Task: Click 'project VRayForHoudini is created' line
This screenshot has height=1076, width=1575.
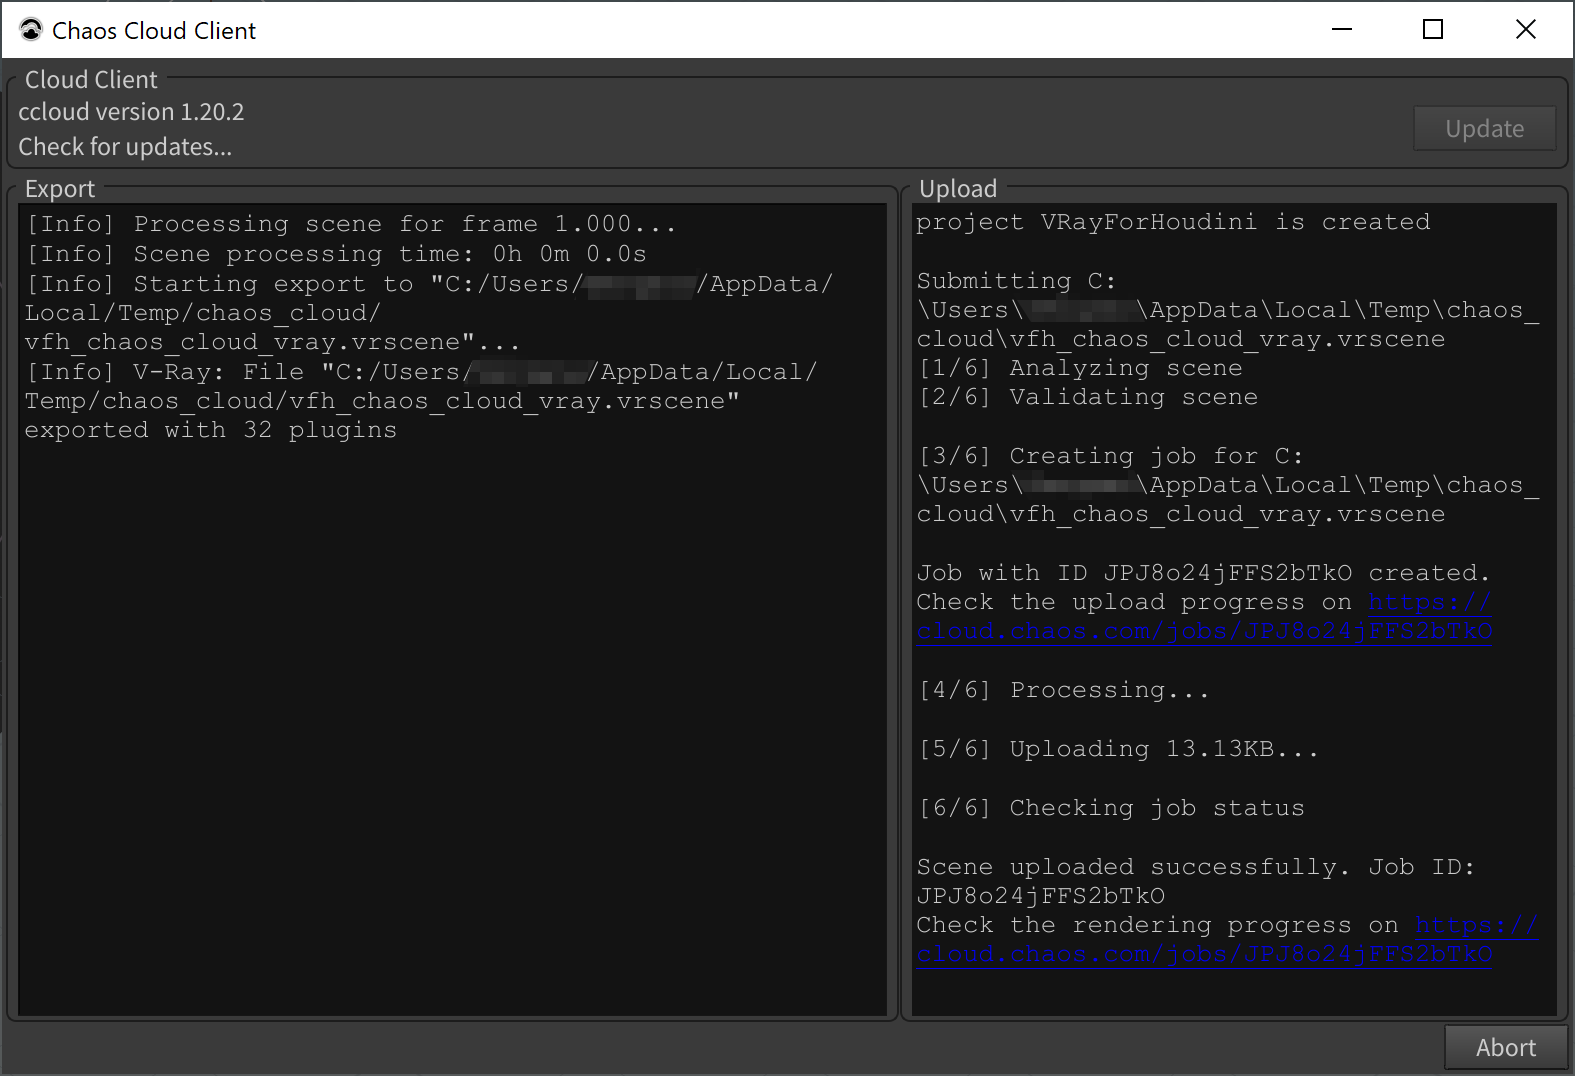Action: coord(1173,222)
